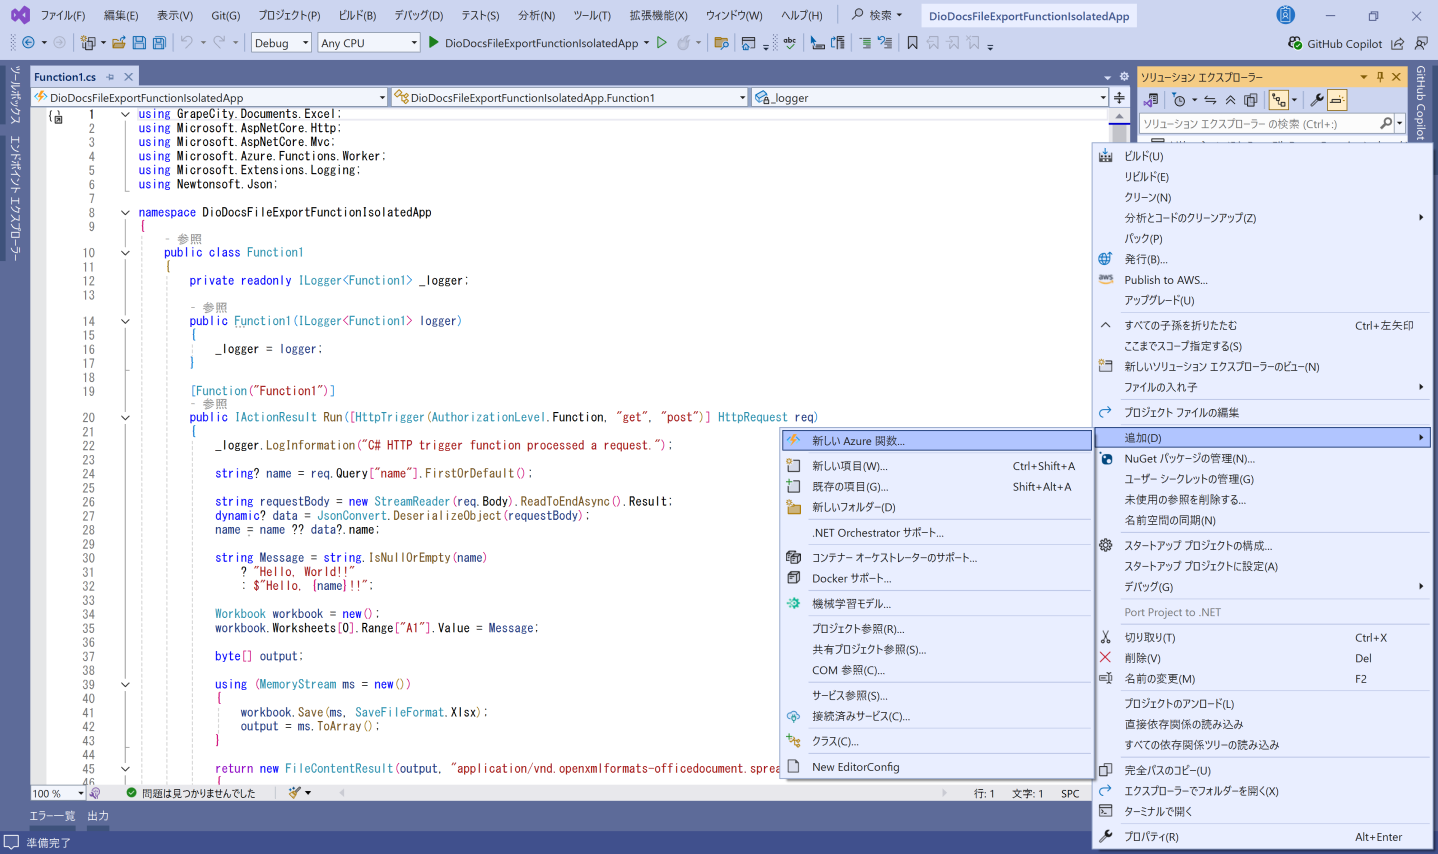This screenshot has height=854, width=1438.
Task: Click the sync with active document icon
Action: coord(1210,100)
